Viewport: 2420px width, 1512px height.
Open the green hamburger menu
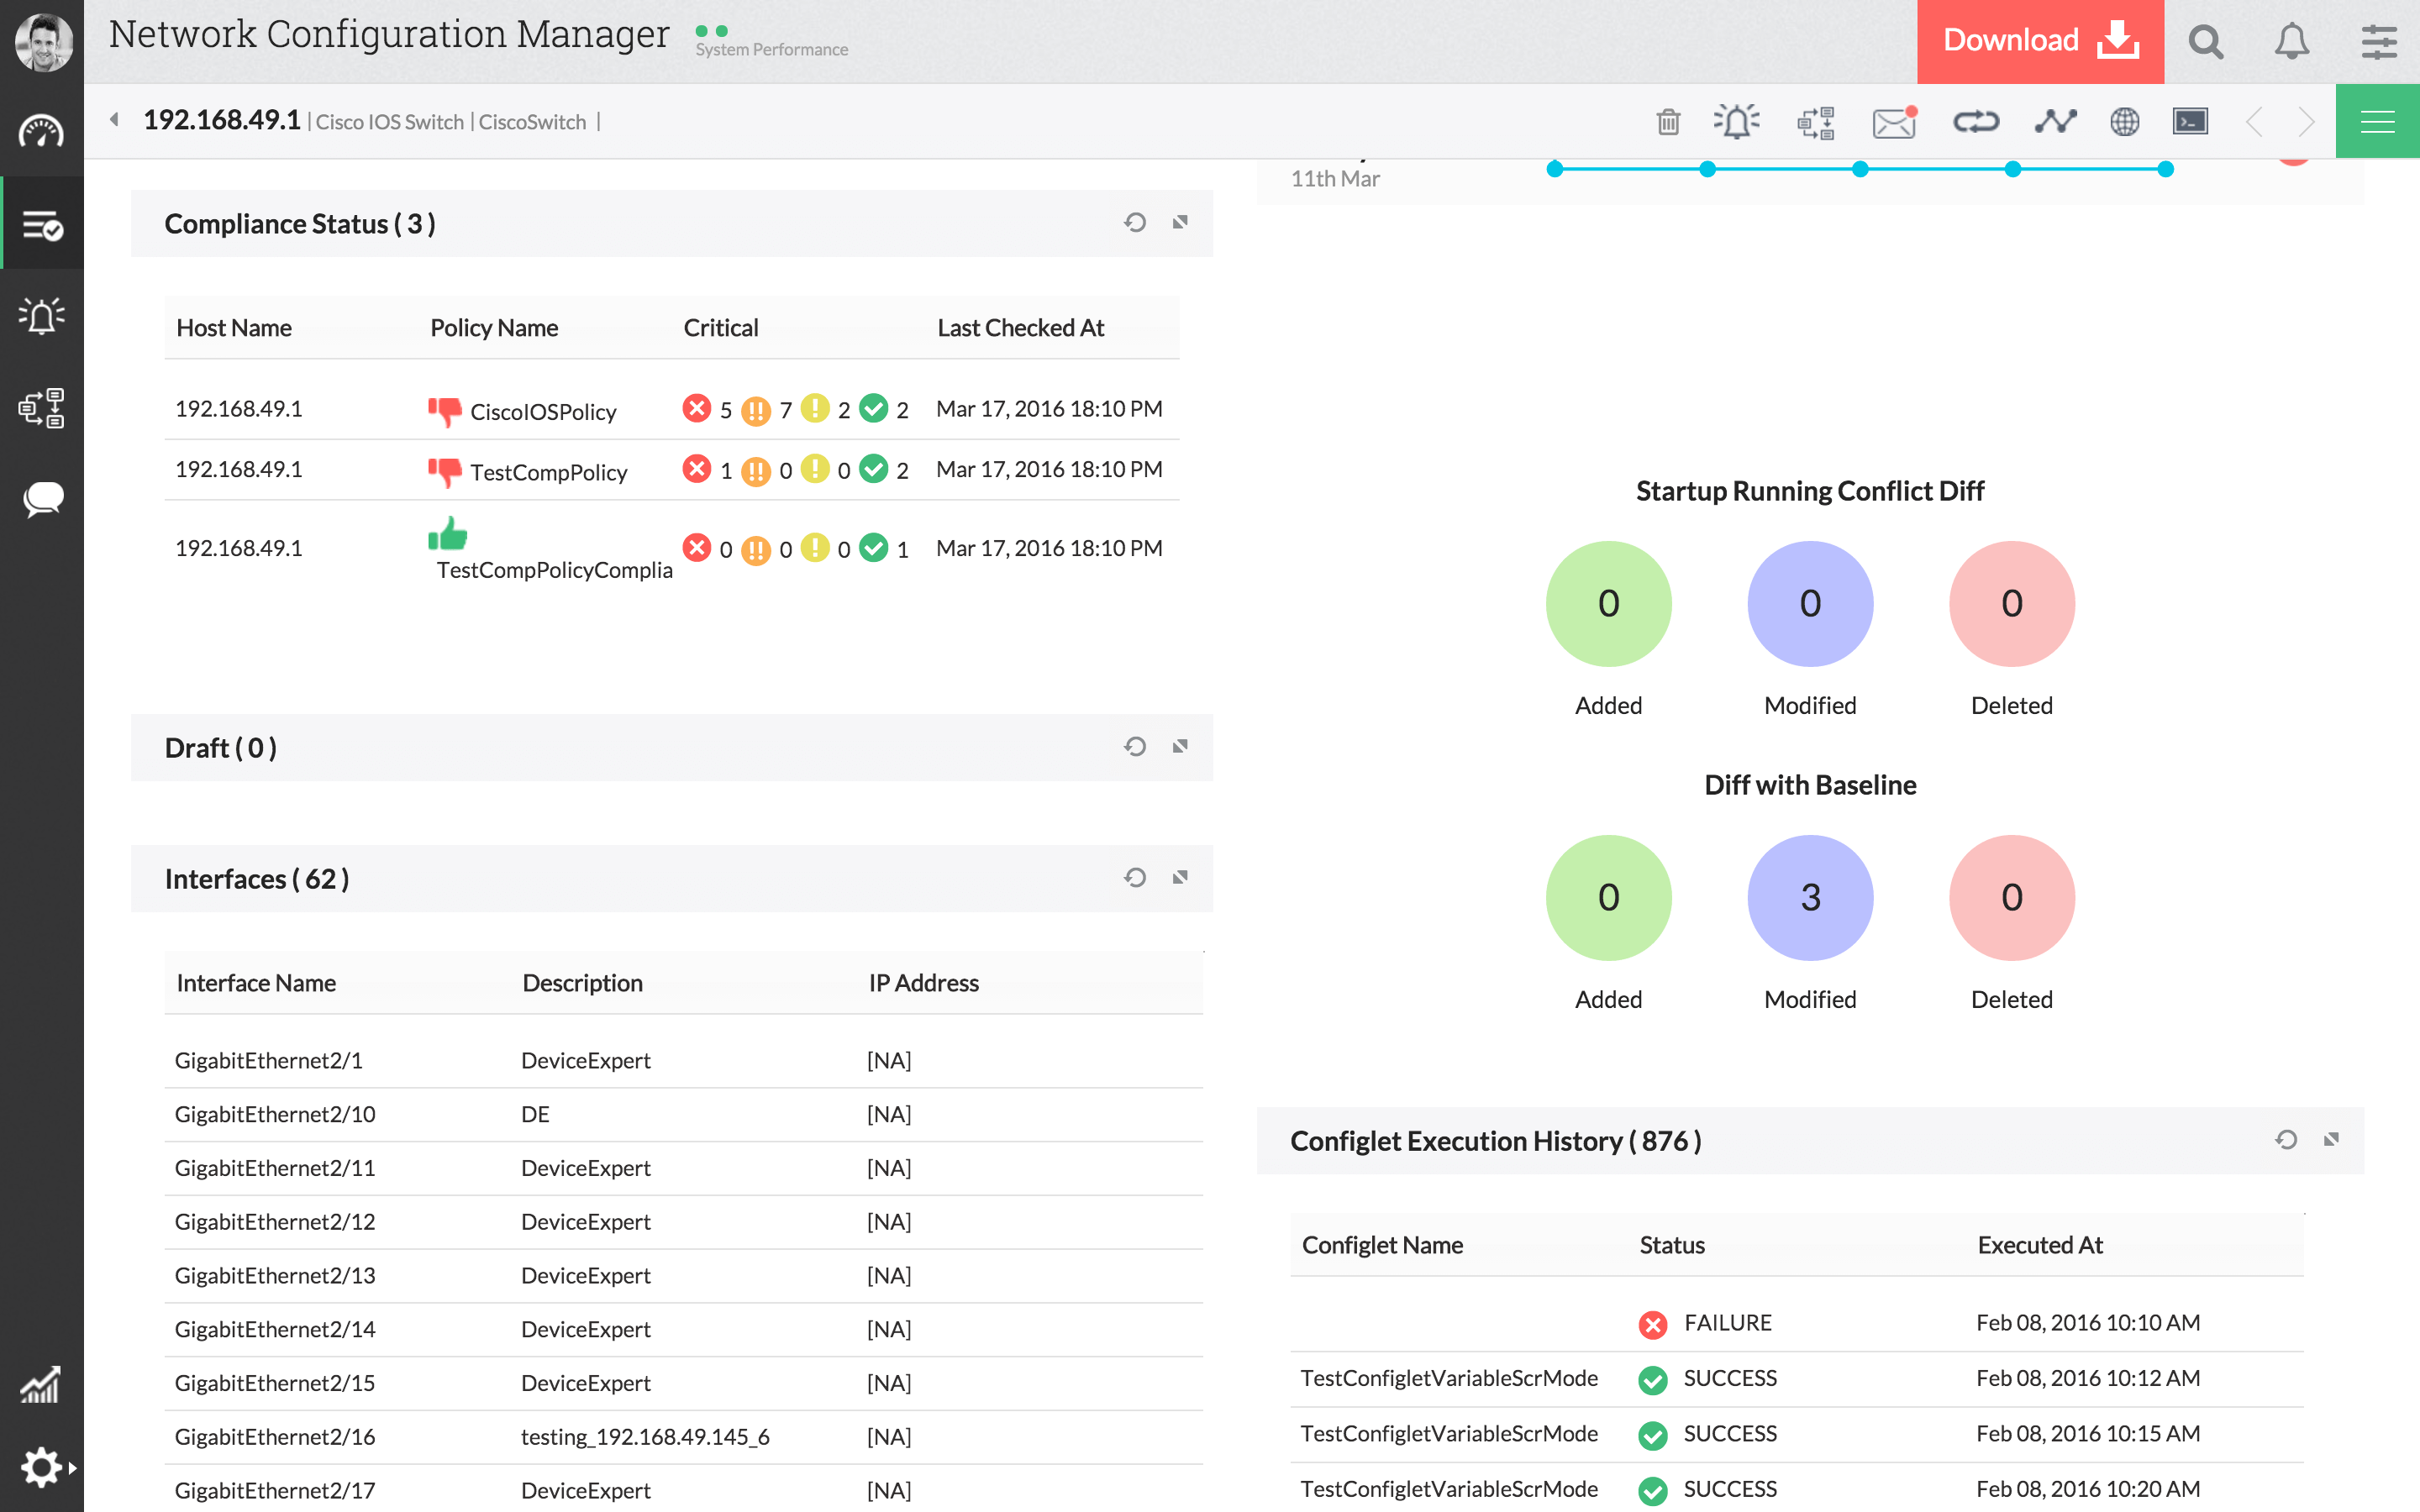point(2377,122)
